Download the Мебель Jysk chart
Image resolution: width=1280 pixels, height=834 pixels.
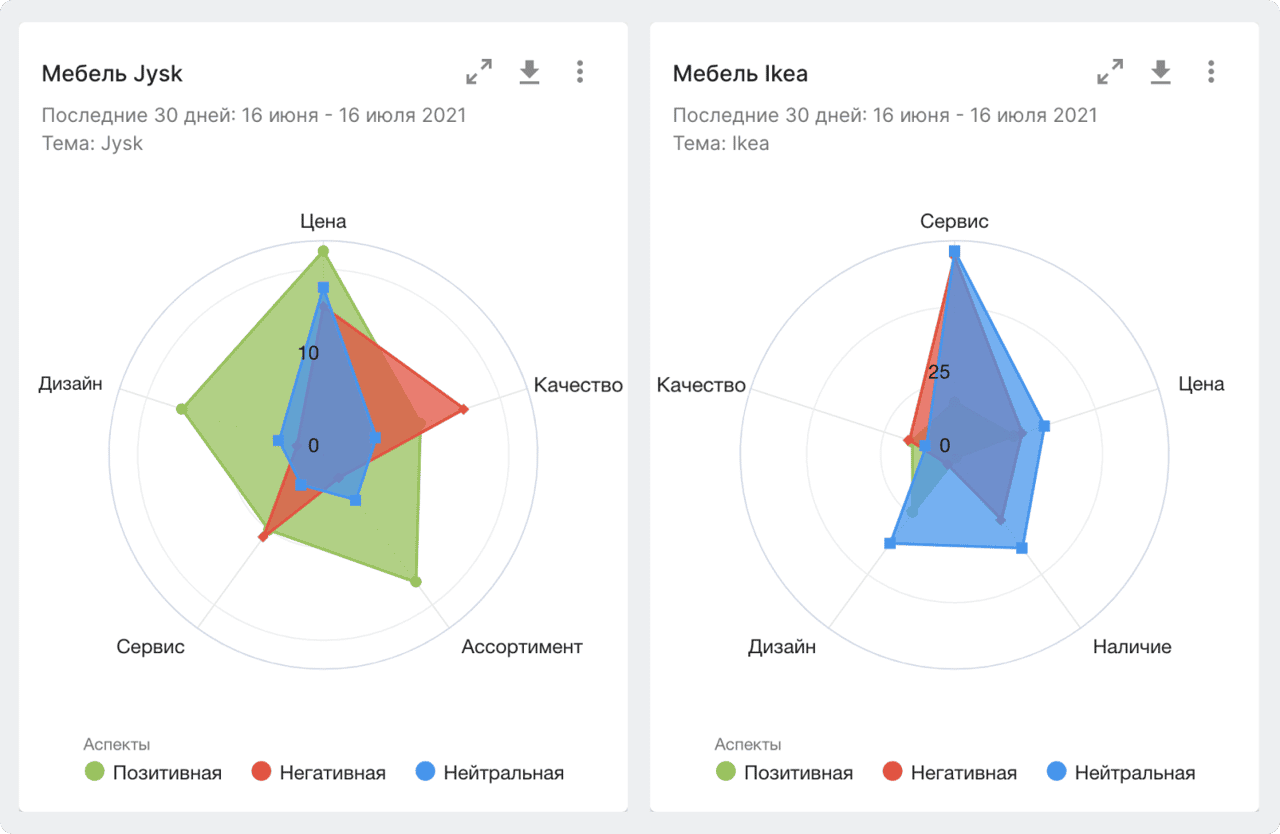[x=529, y=72]
